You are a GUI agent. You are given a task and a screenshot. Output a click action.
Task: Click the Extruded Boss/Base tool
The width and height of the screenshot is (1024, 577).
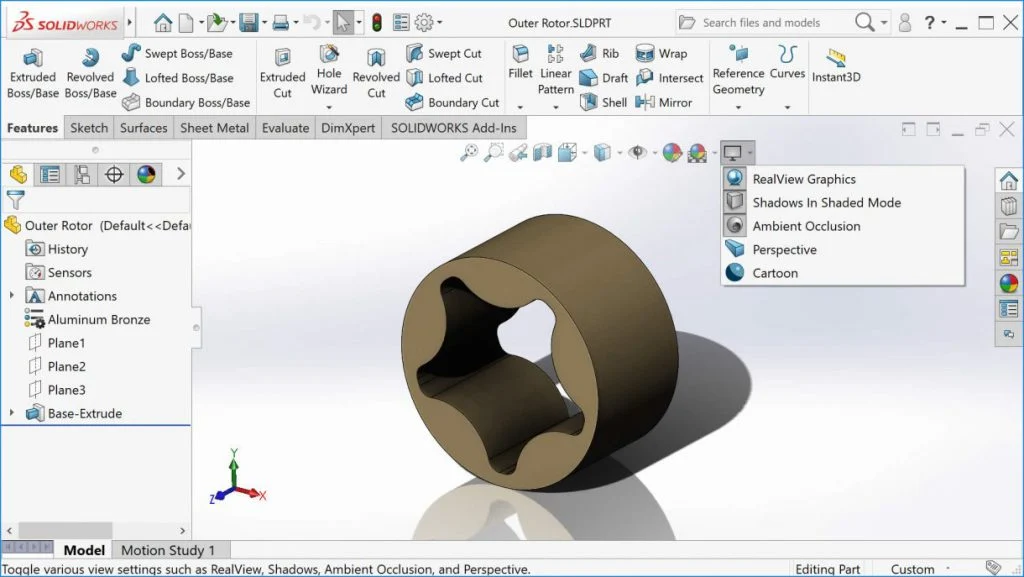(33, 73)
